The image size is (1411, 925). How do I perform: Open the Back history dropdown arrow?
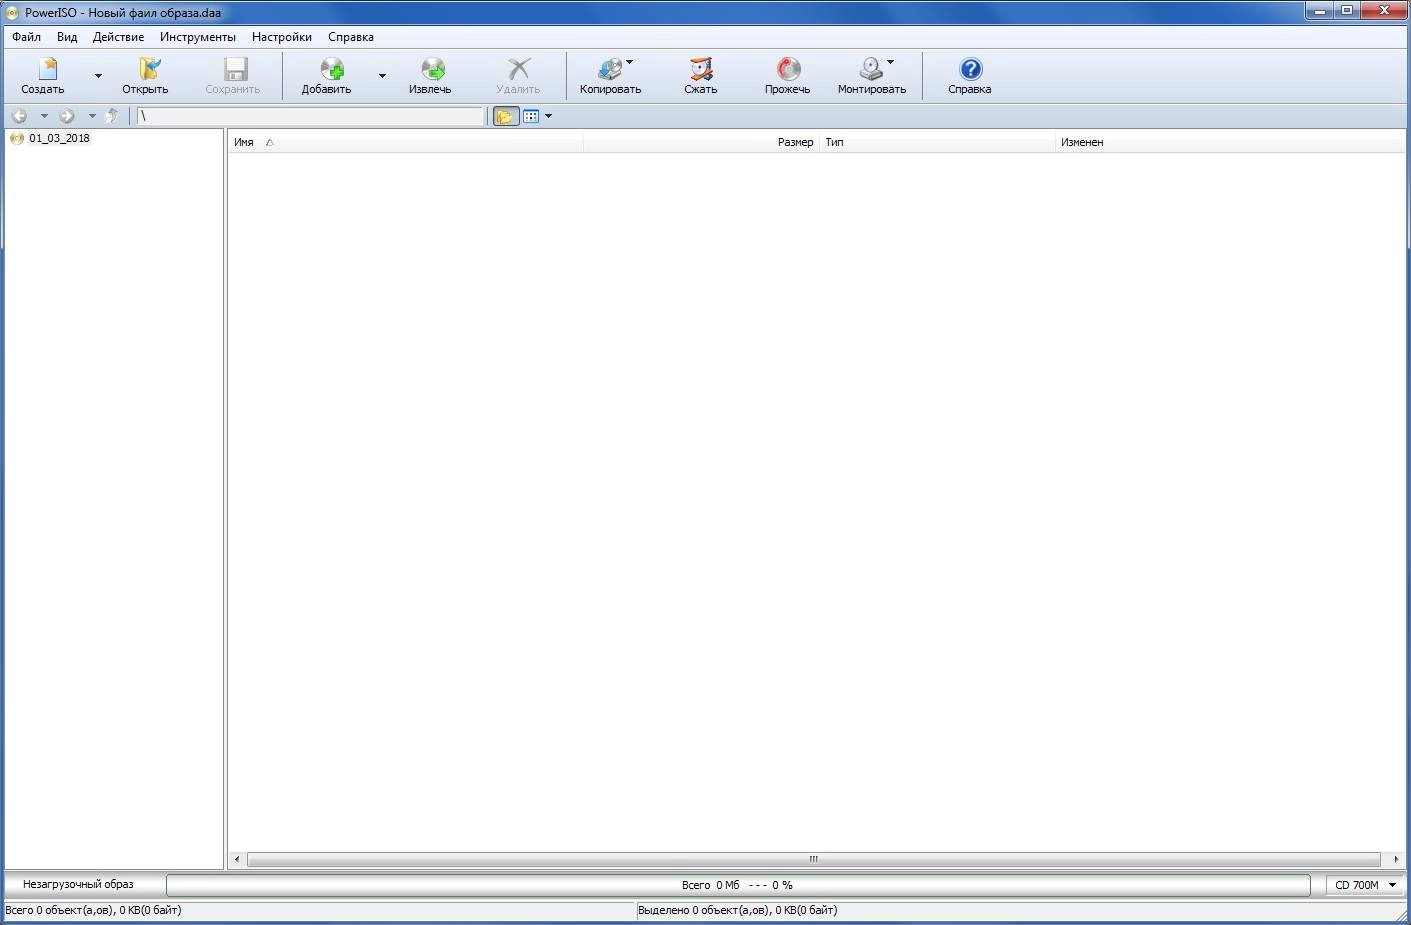[x=44, y=116]
